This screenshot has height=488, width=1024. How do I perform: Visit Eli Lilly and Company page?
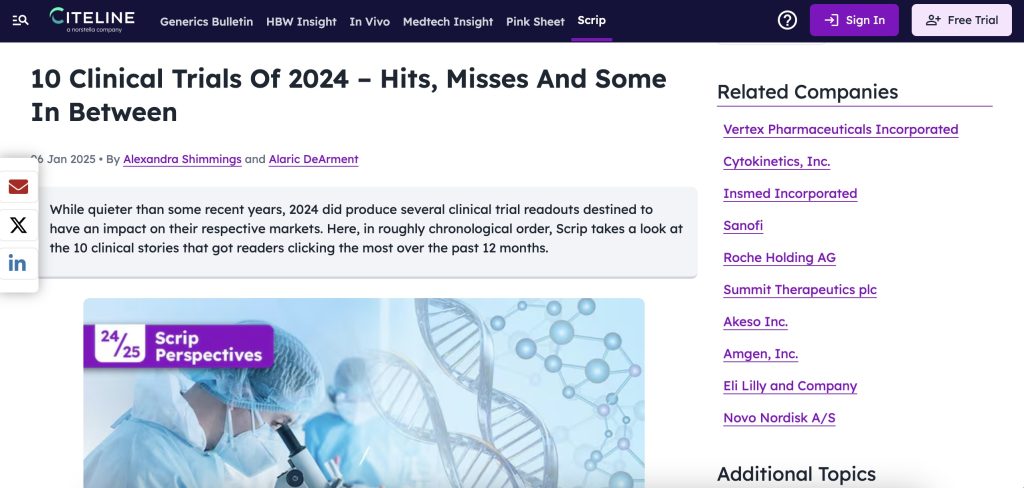click(x=790, y=386)
